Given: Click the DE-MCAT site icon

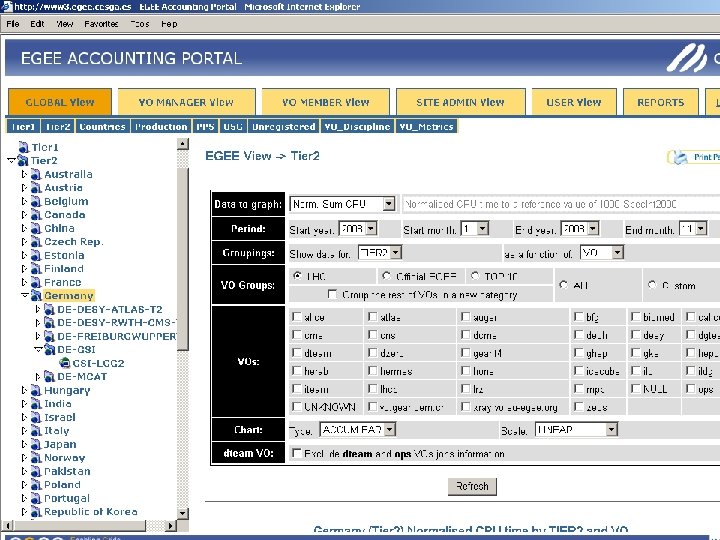Looking at the screenshot, I should pos(49,377).
